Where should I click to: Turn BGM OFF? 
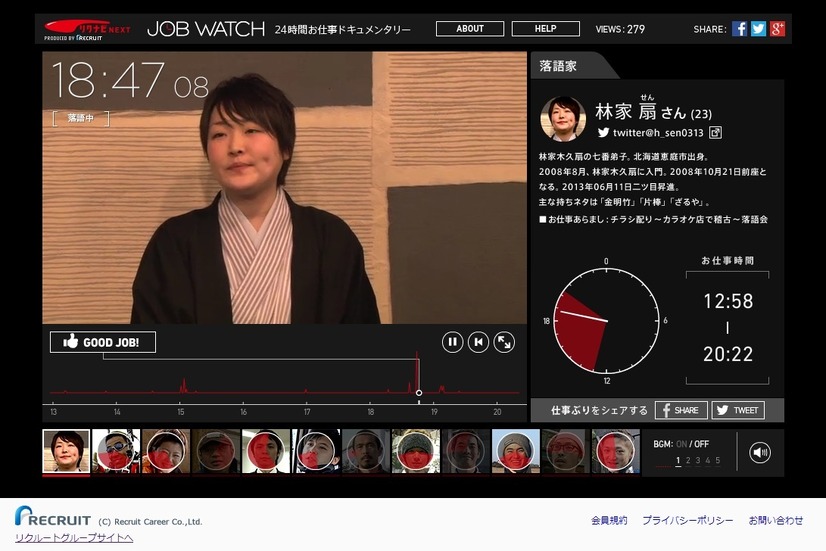coord(701,444)
